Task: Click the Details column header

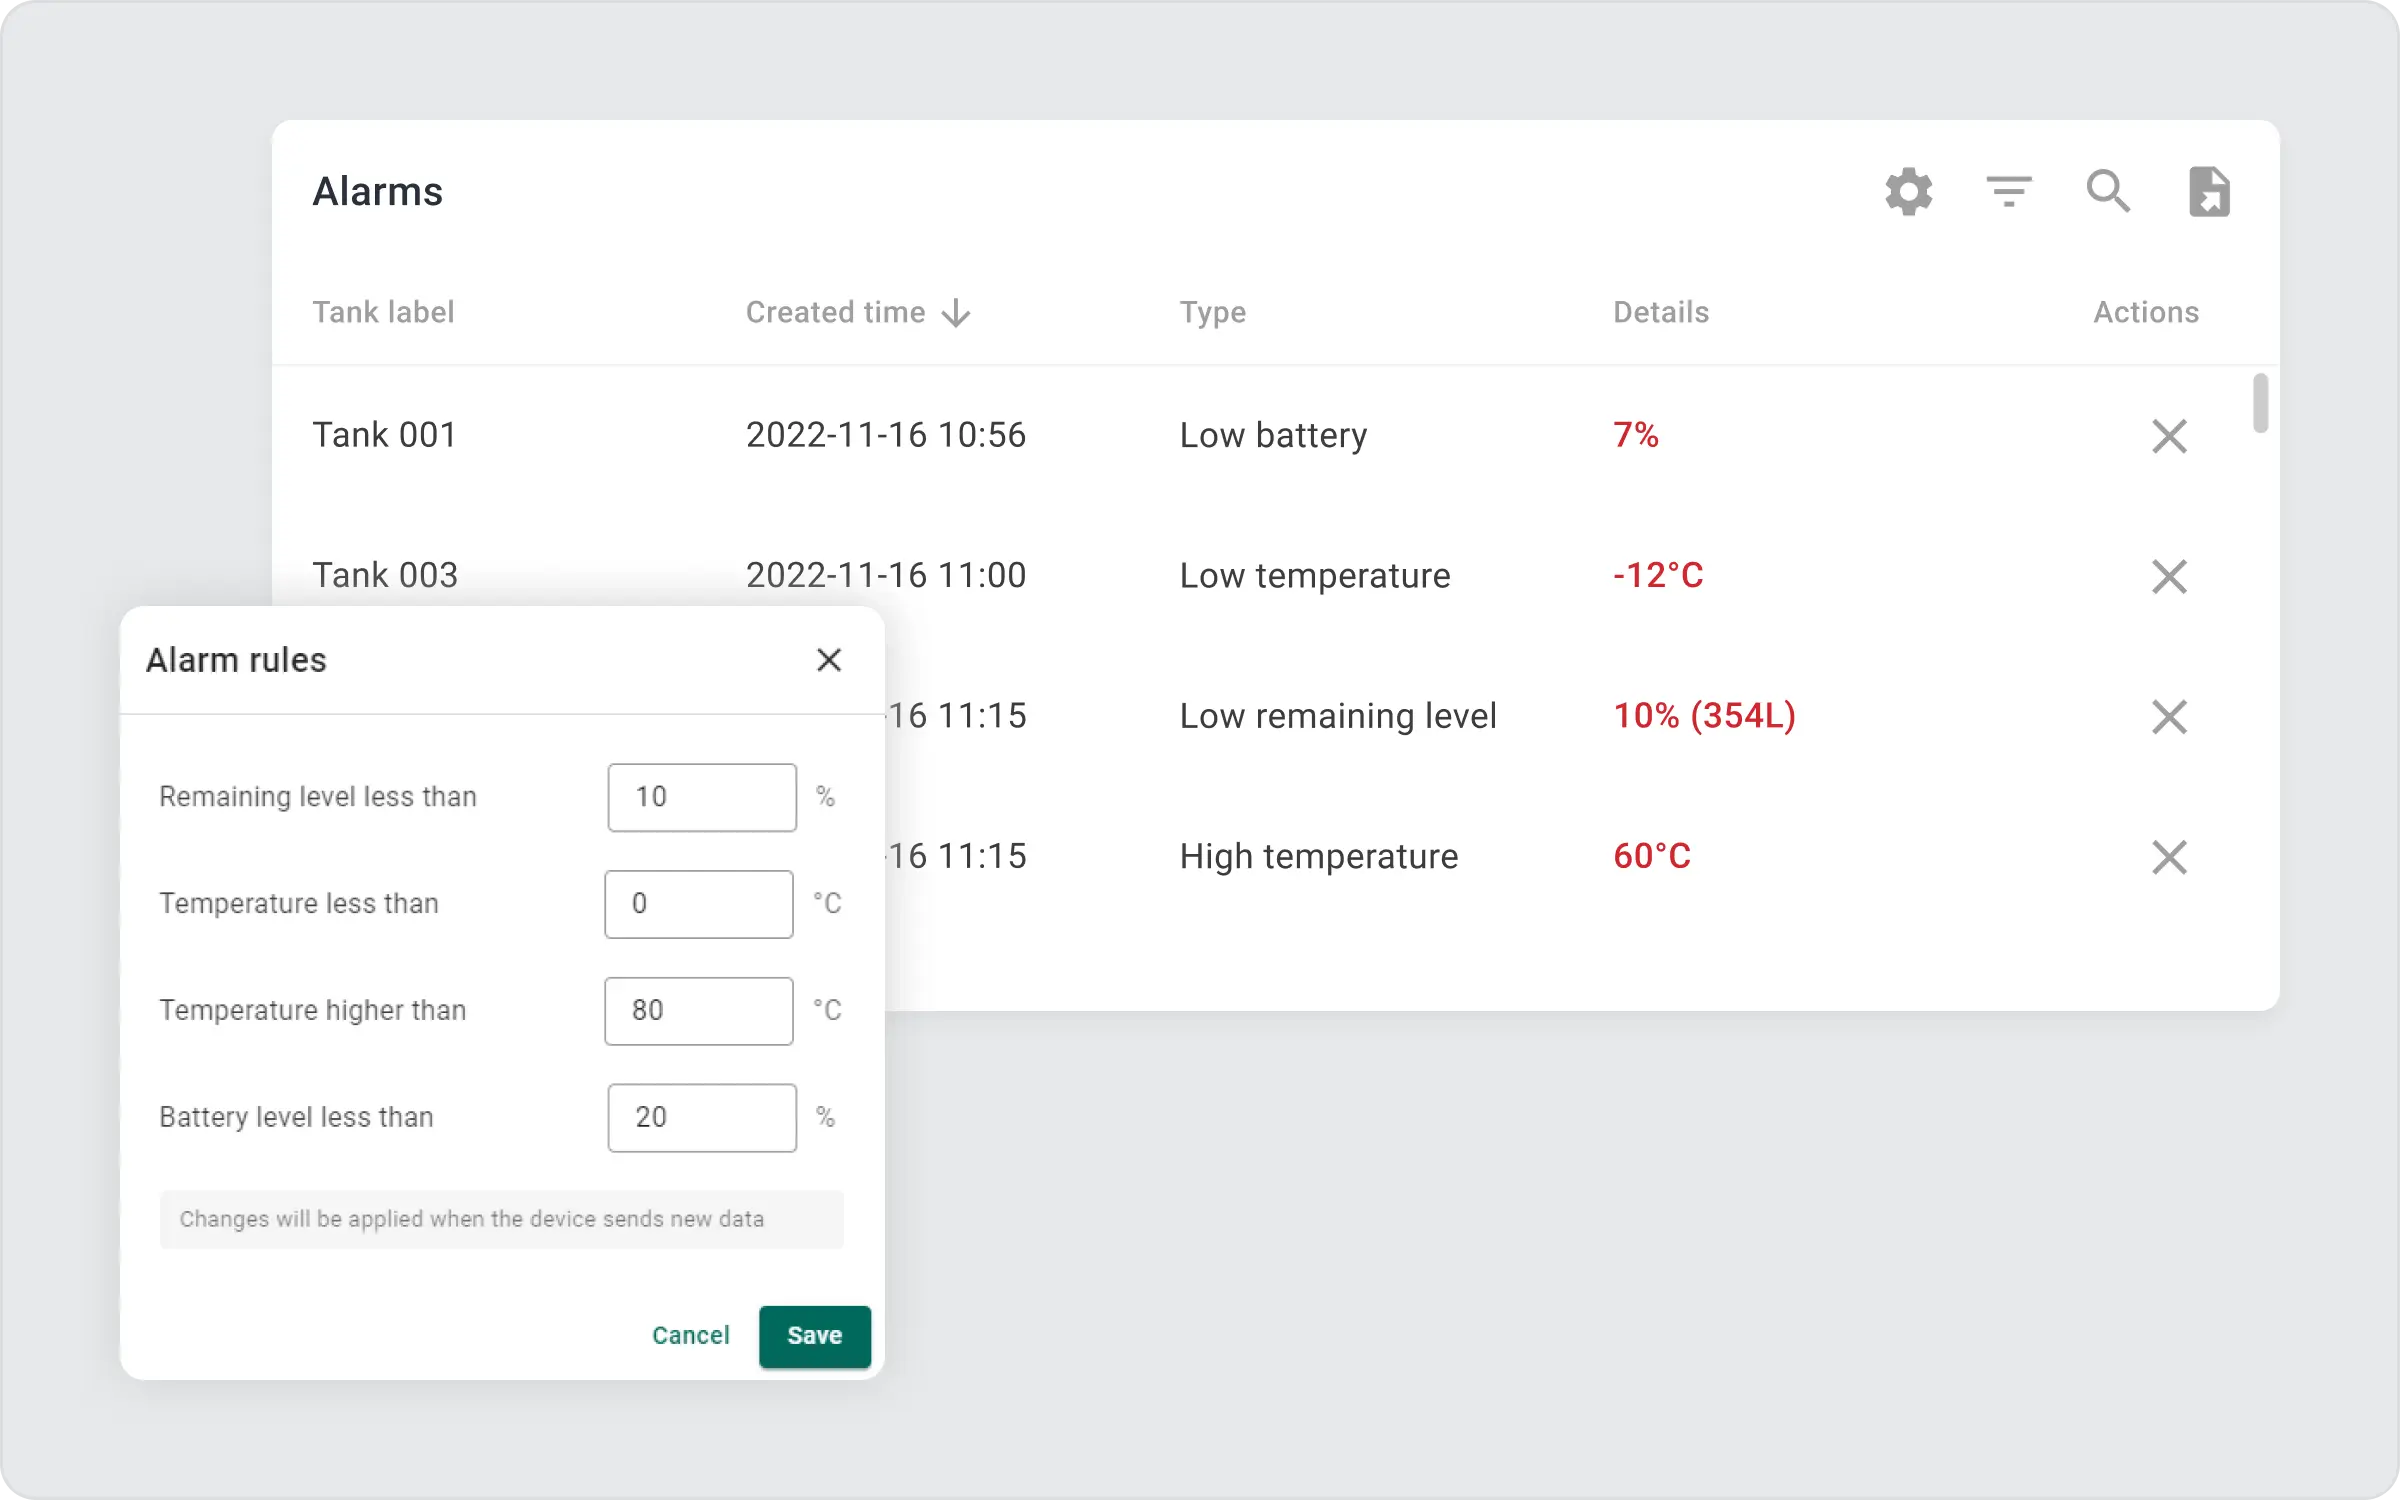Action: tap(1660, 313)
